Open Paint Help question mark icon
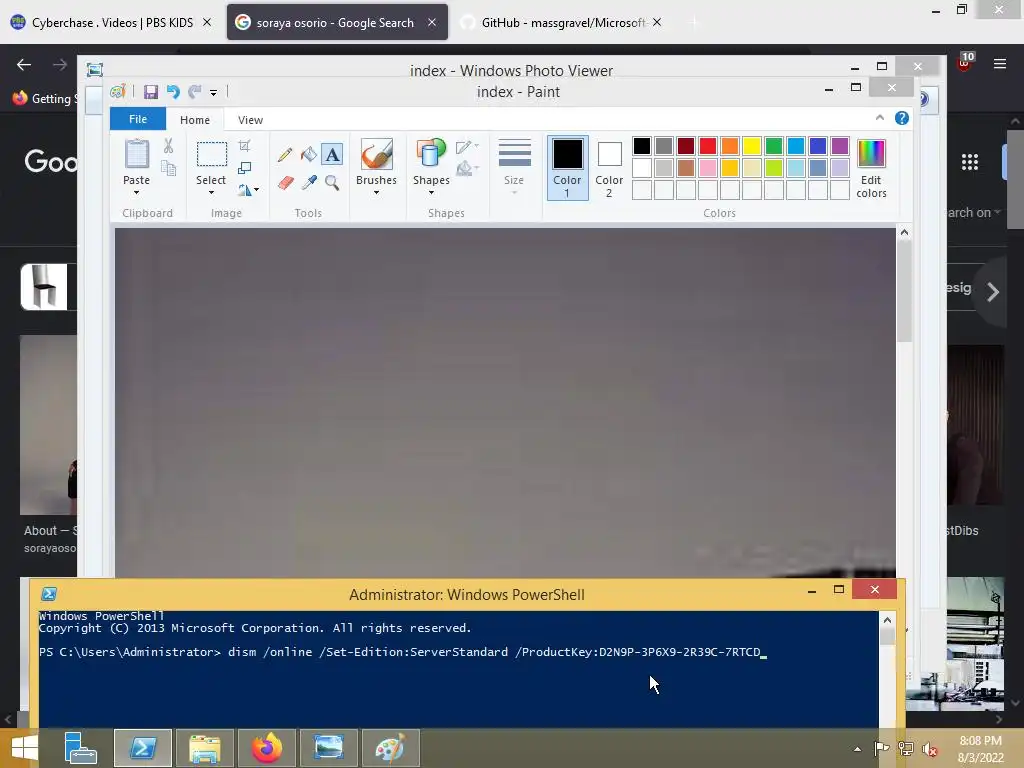Viewport: 1024px width, 768px height. pos(902,118)
